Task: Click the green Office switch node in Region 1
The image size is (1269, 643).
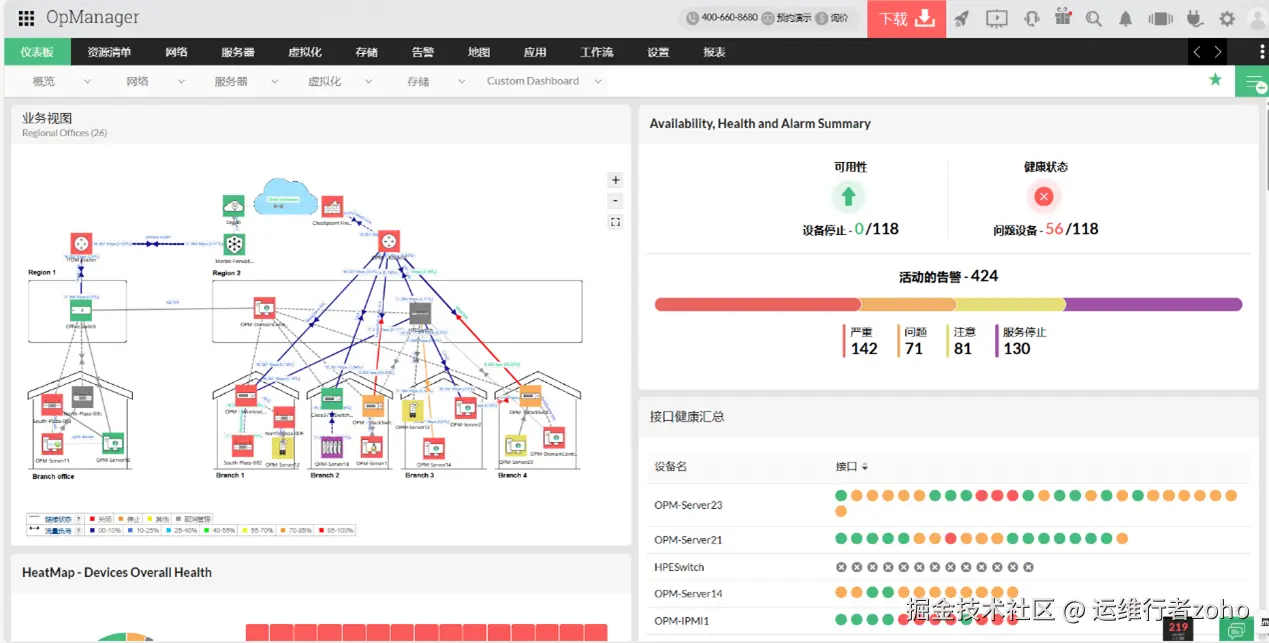Action: [x=79, y=310]
